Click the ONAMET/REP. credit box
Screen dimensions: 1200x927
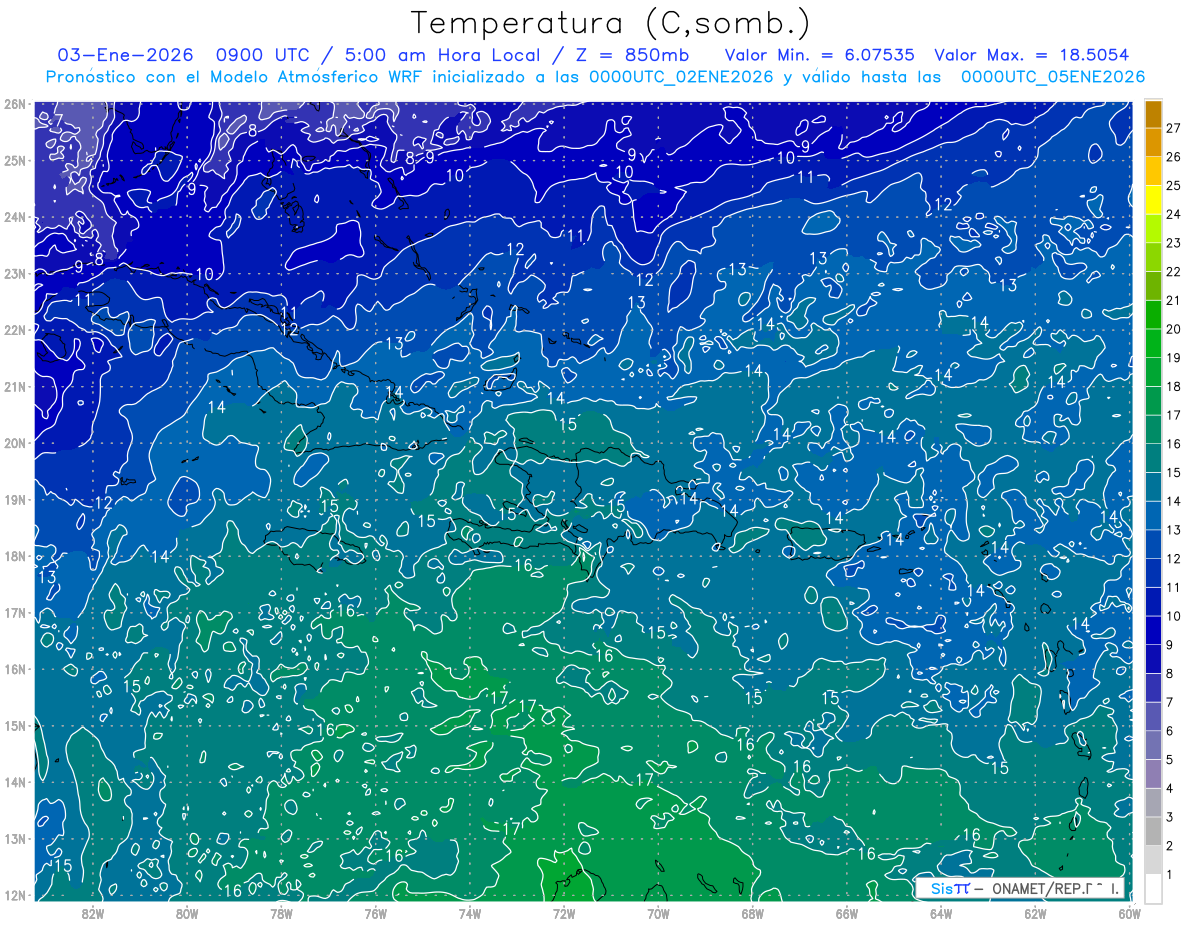tap(1021, 887)
